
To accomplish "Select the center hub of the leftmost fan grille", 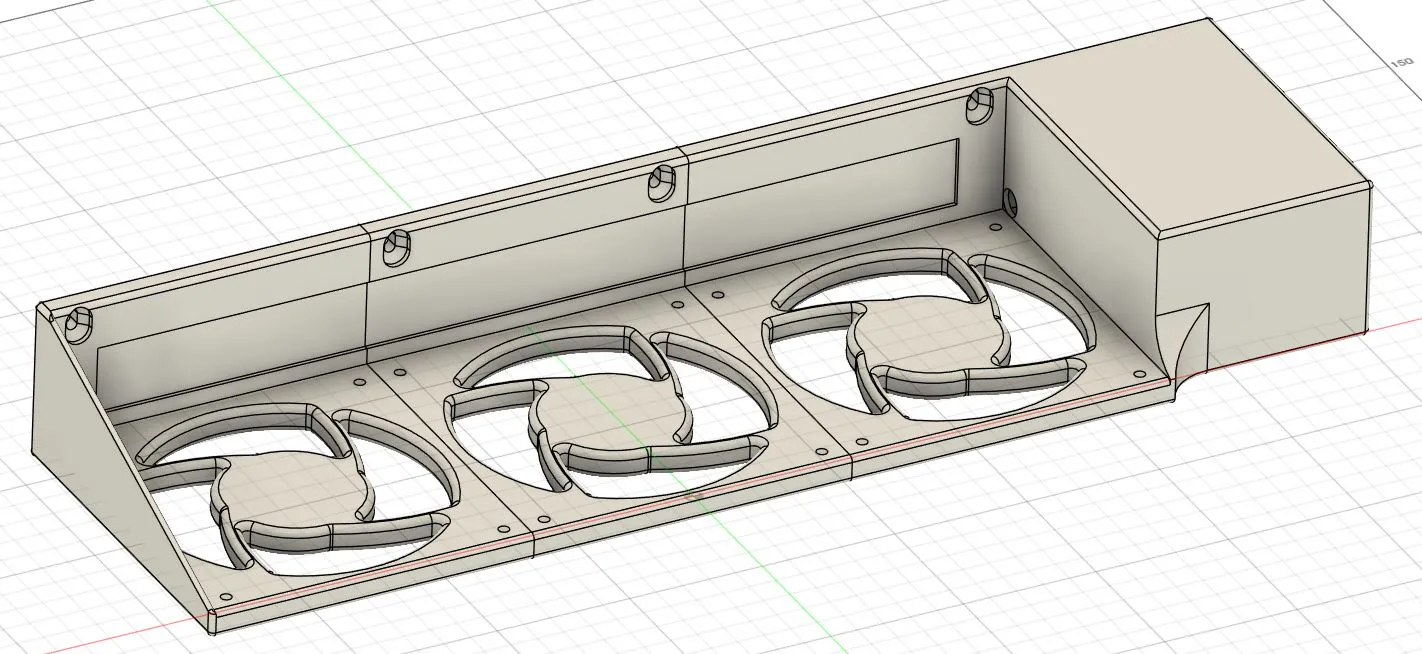I will (292, 488).
